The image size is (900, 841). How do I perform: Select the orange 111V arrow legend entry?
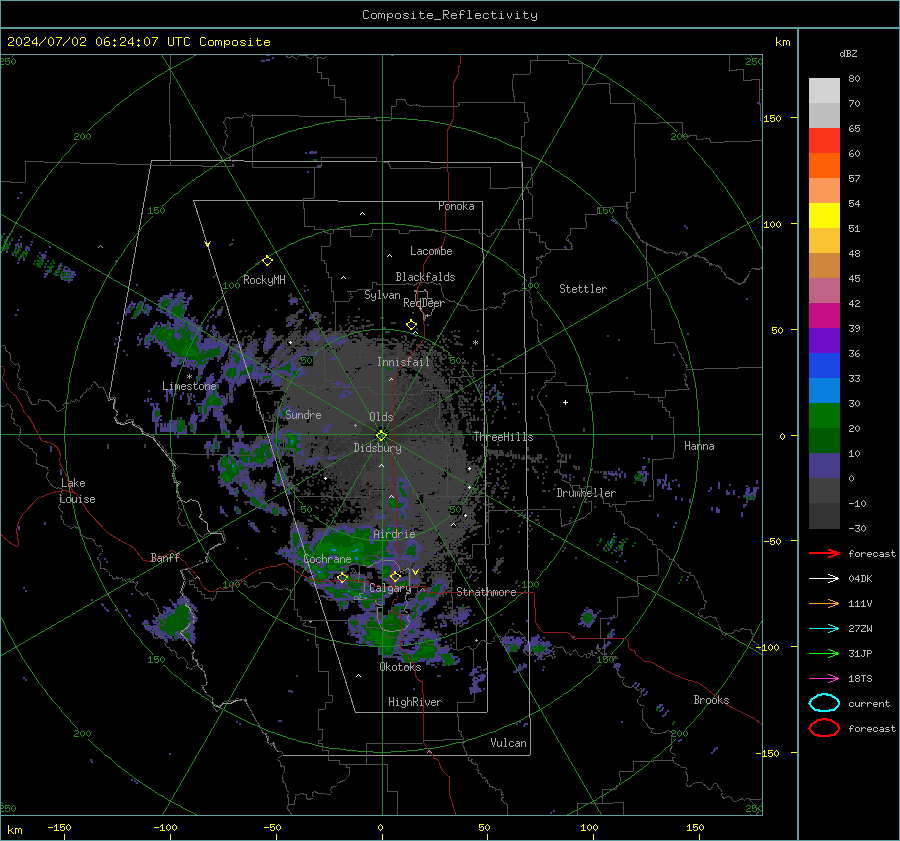(824, 603)
